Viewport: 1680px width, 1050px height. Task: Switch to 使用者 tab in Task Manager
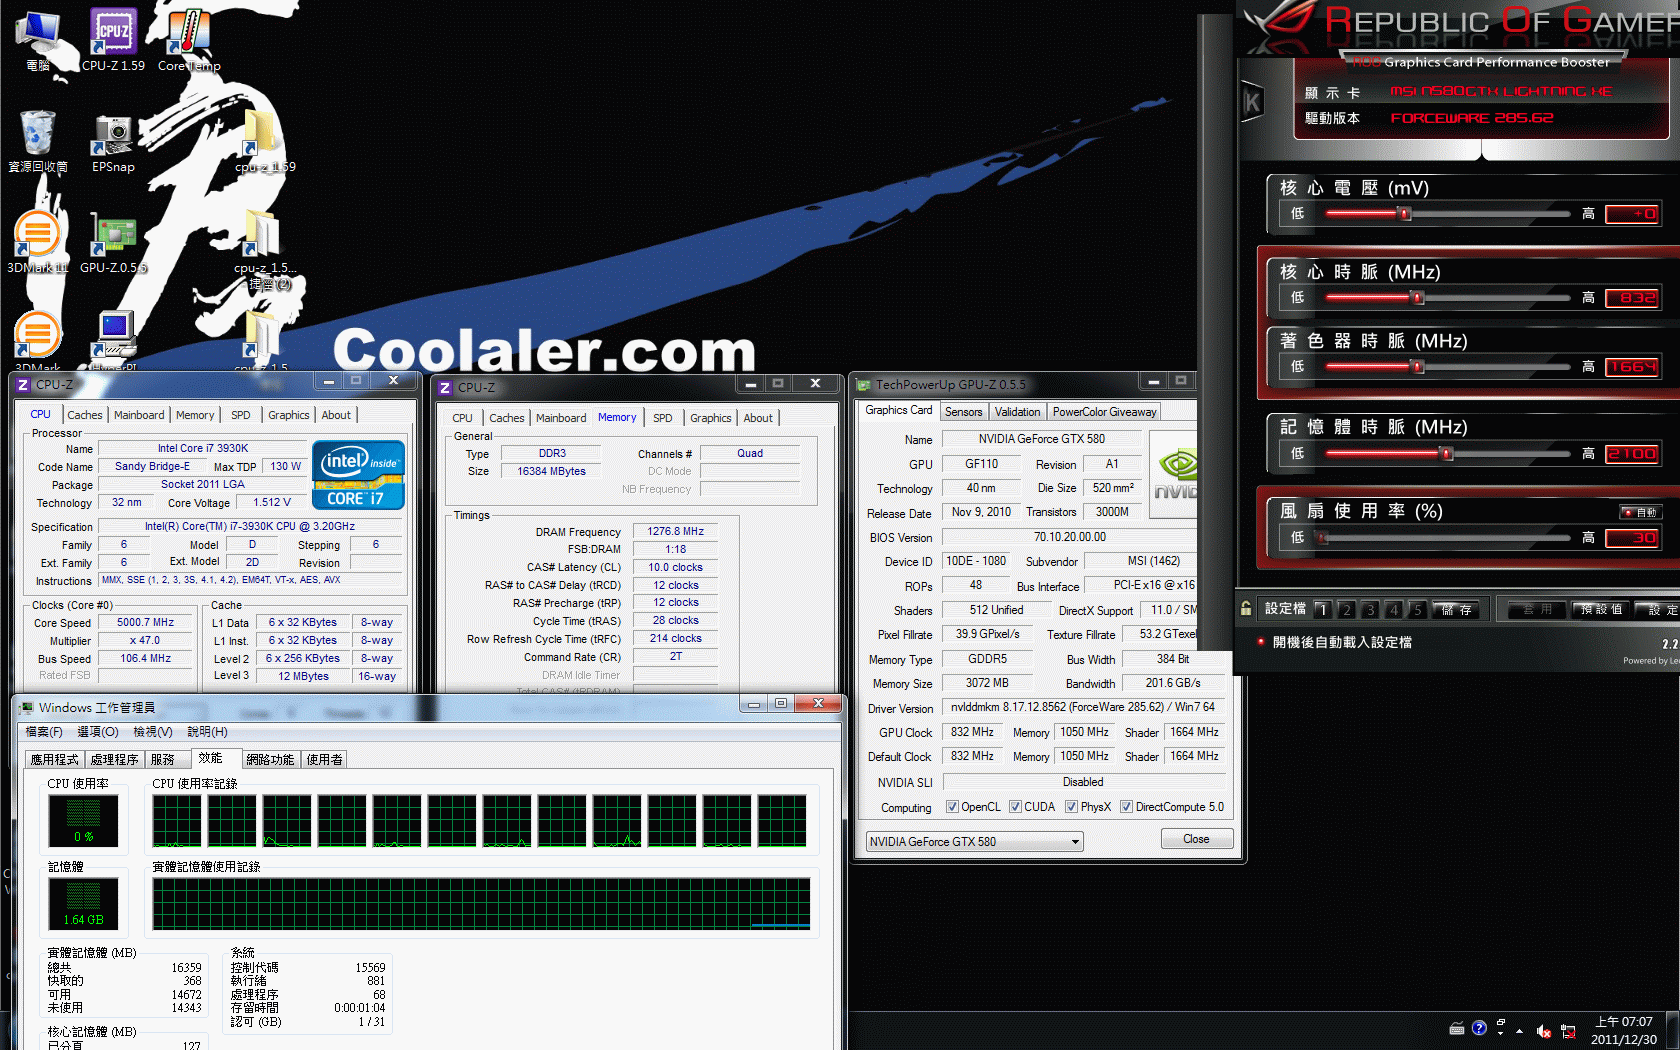pos(324,760)
